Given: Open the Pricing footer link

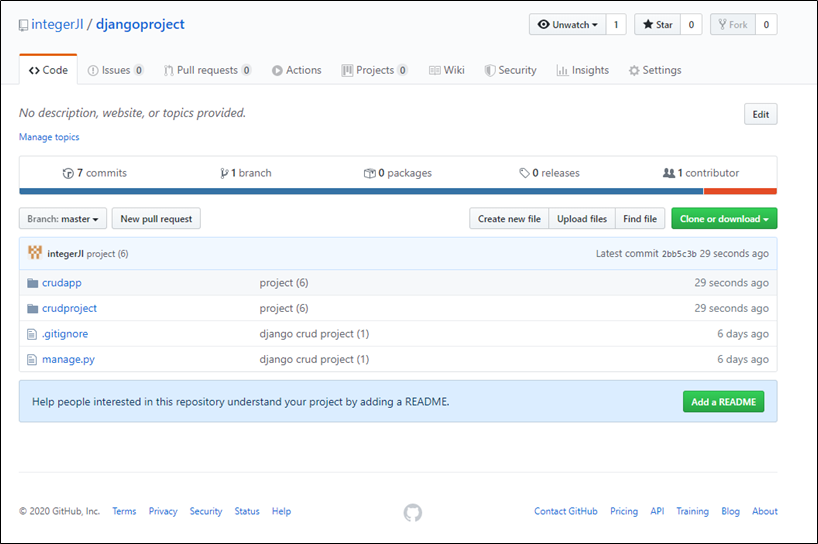Looking at the screenshot, I should click(x=624, y=511).
